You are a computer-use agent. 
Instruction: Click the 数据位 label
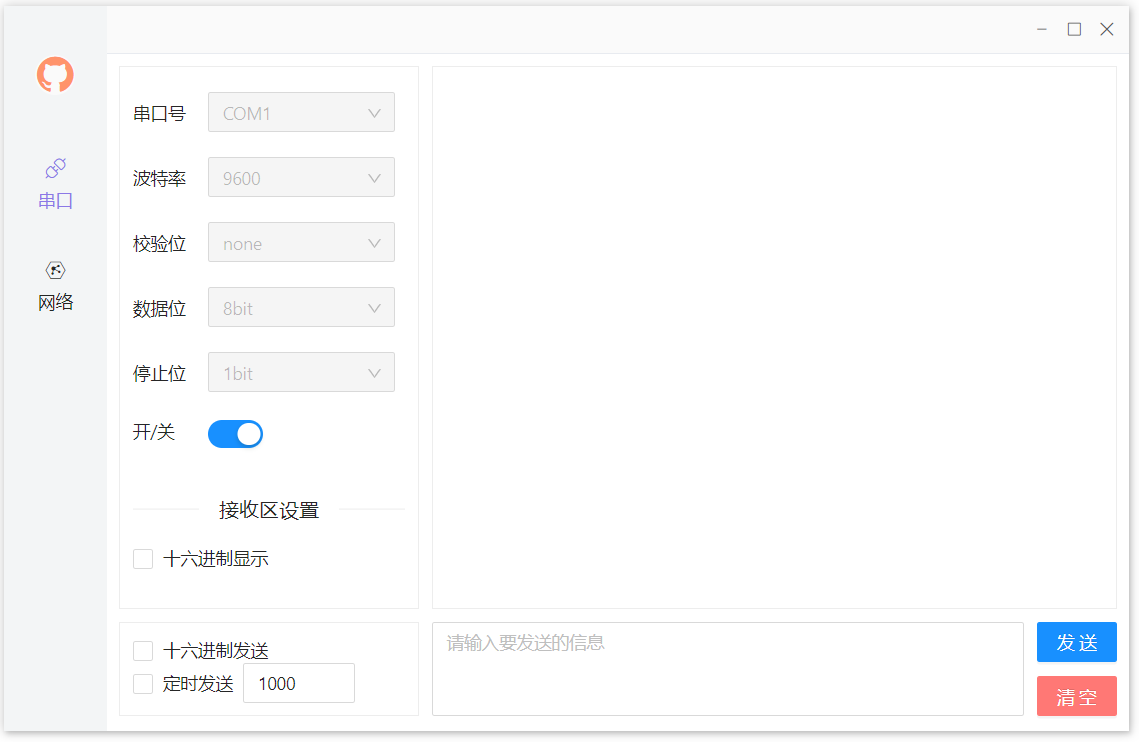[x=159, y=309]
